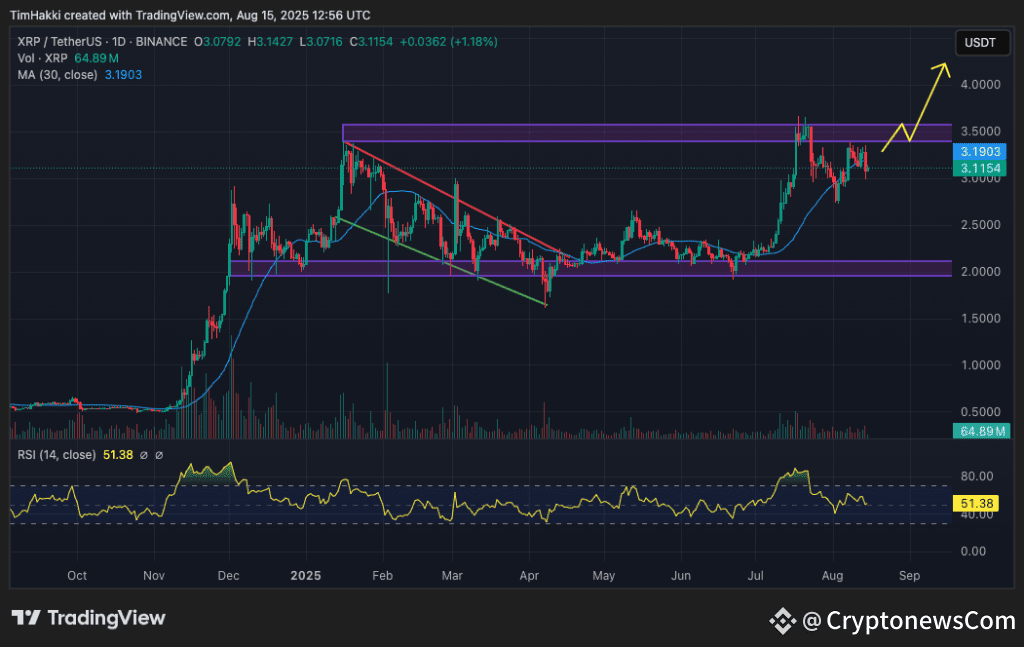The height and width of the screenshot is (647, 1024).
Task: Click the 3.5000 price axis tick
Action: [x=980, y=131]
